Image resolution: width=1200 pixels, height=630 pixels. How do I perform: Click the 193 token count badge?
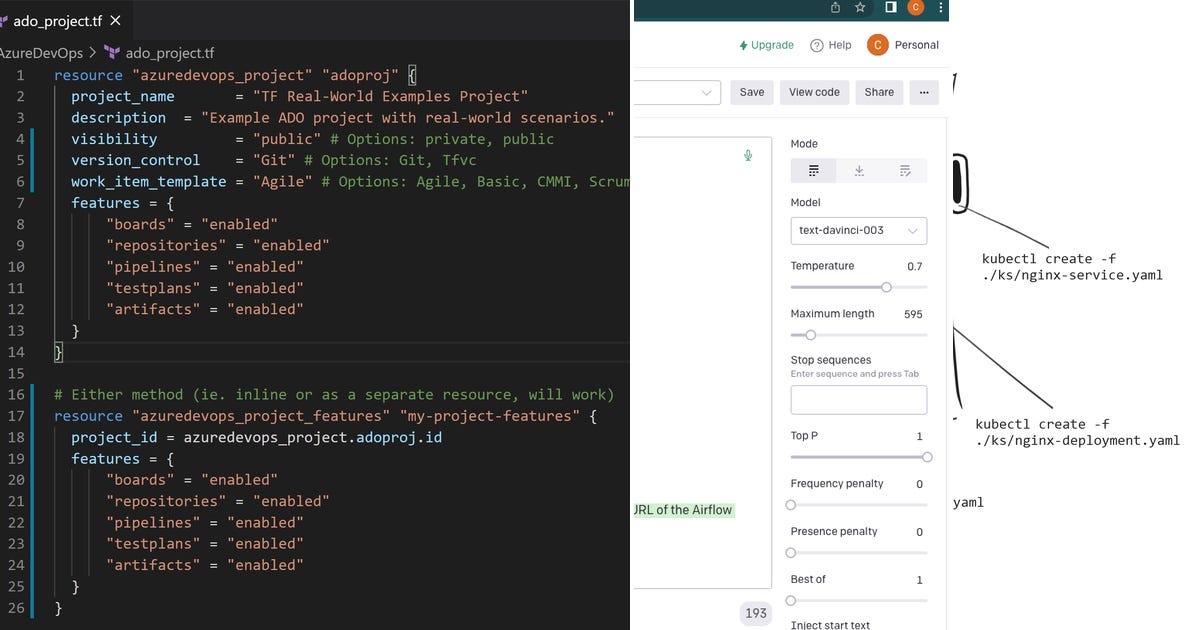click(756, 613)
